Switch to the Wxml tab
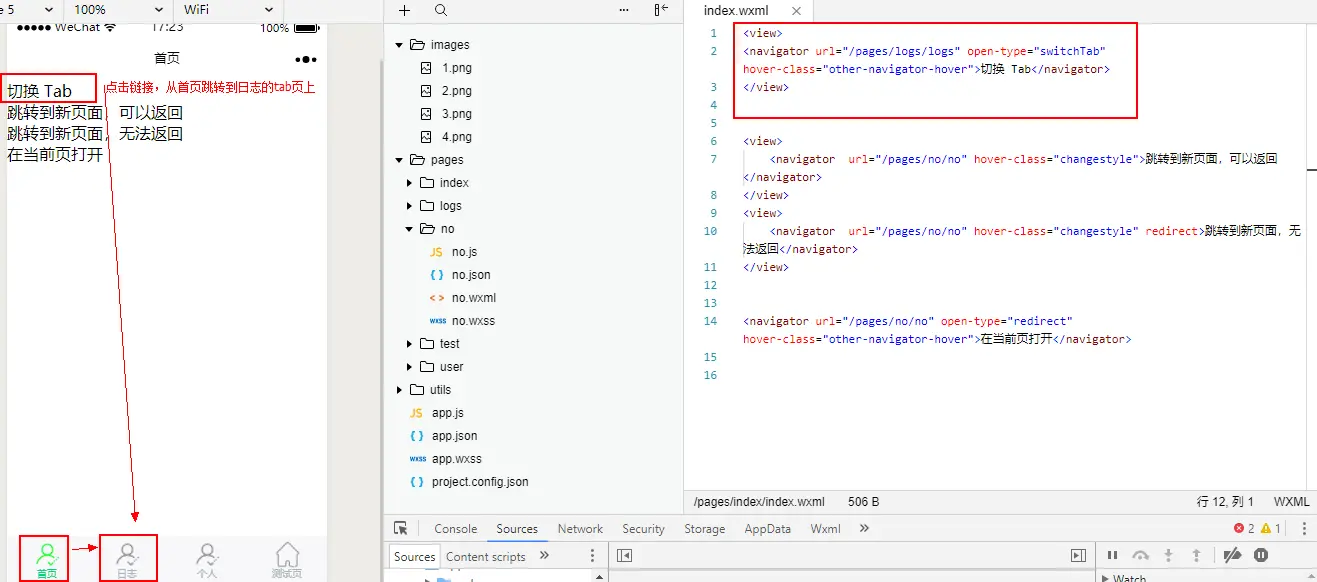 (825, 529)
